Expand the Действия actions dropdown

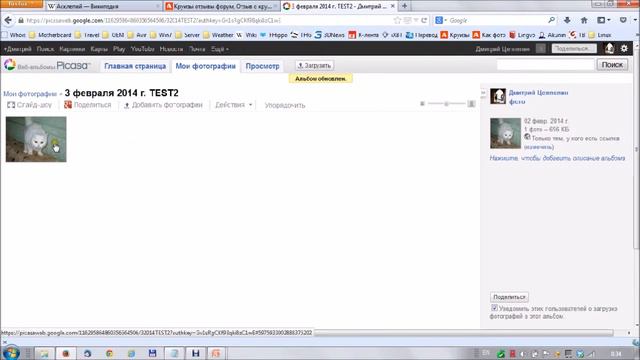[x=234, y=105]
